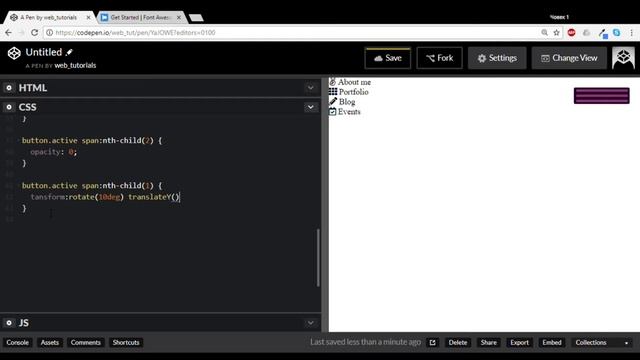Open the Console panel

pos(18,342)
